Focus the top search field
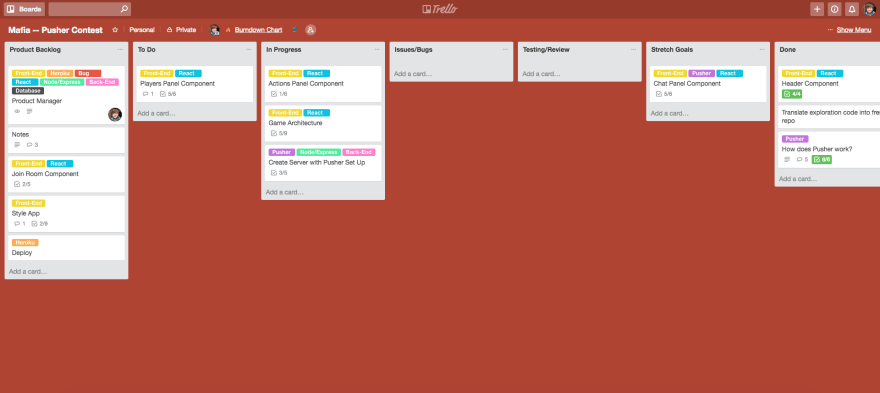This screenshot has height=393, width=880. (x=89, y=9)
